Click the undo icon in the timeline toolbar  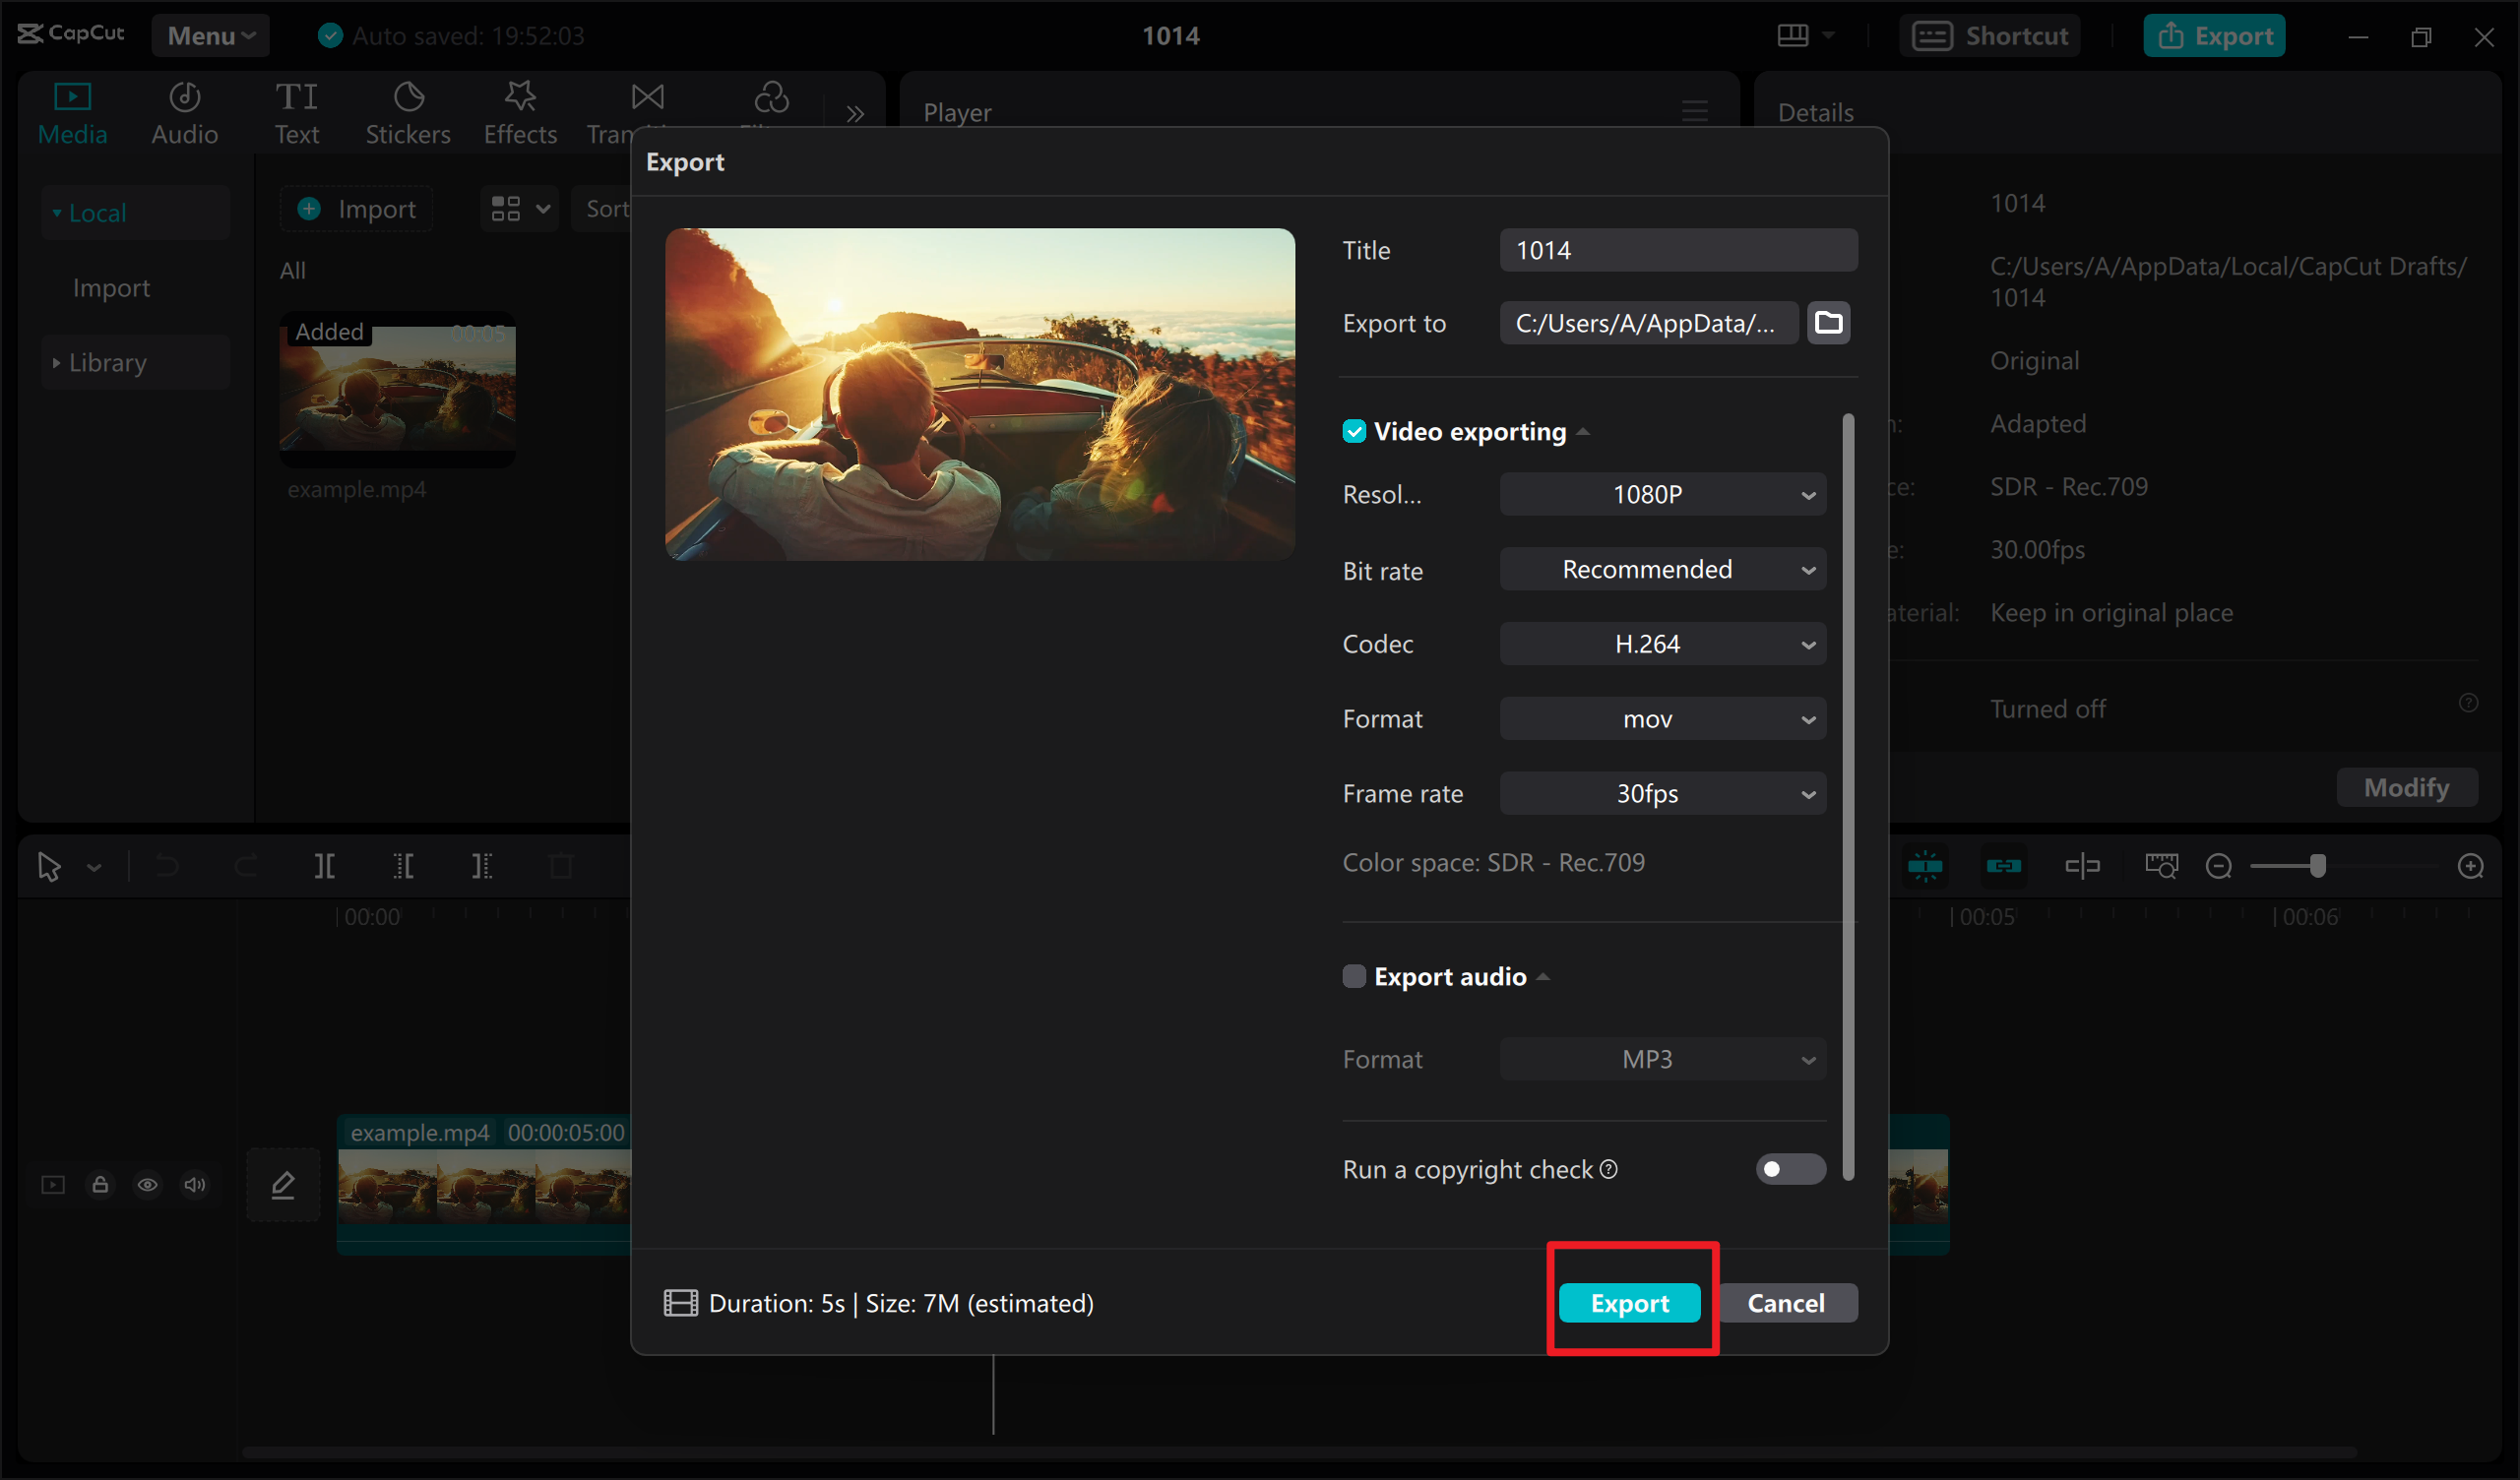pos(166,866)
